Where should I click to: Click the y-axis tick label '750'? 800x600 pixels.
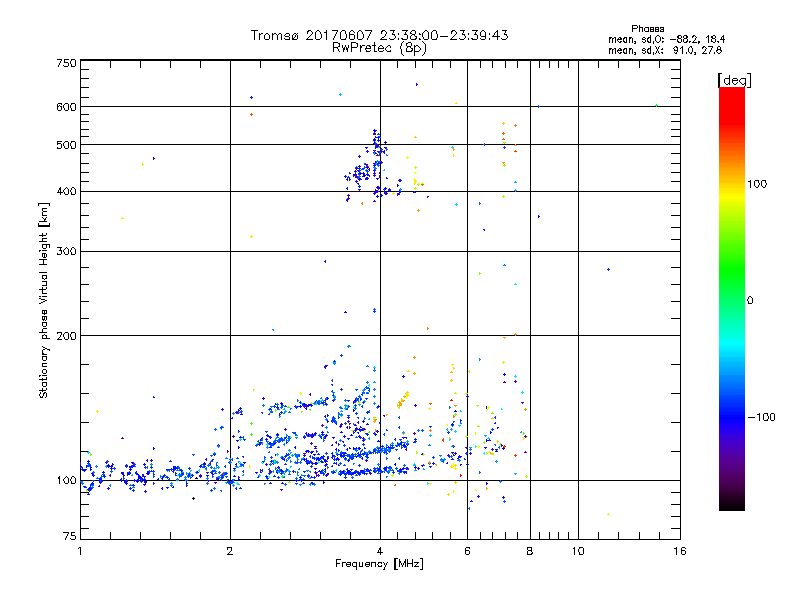tap(67, 63)
